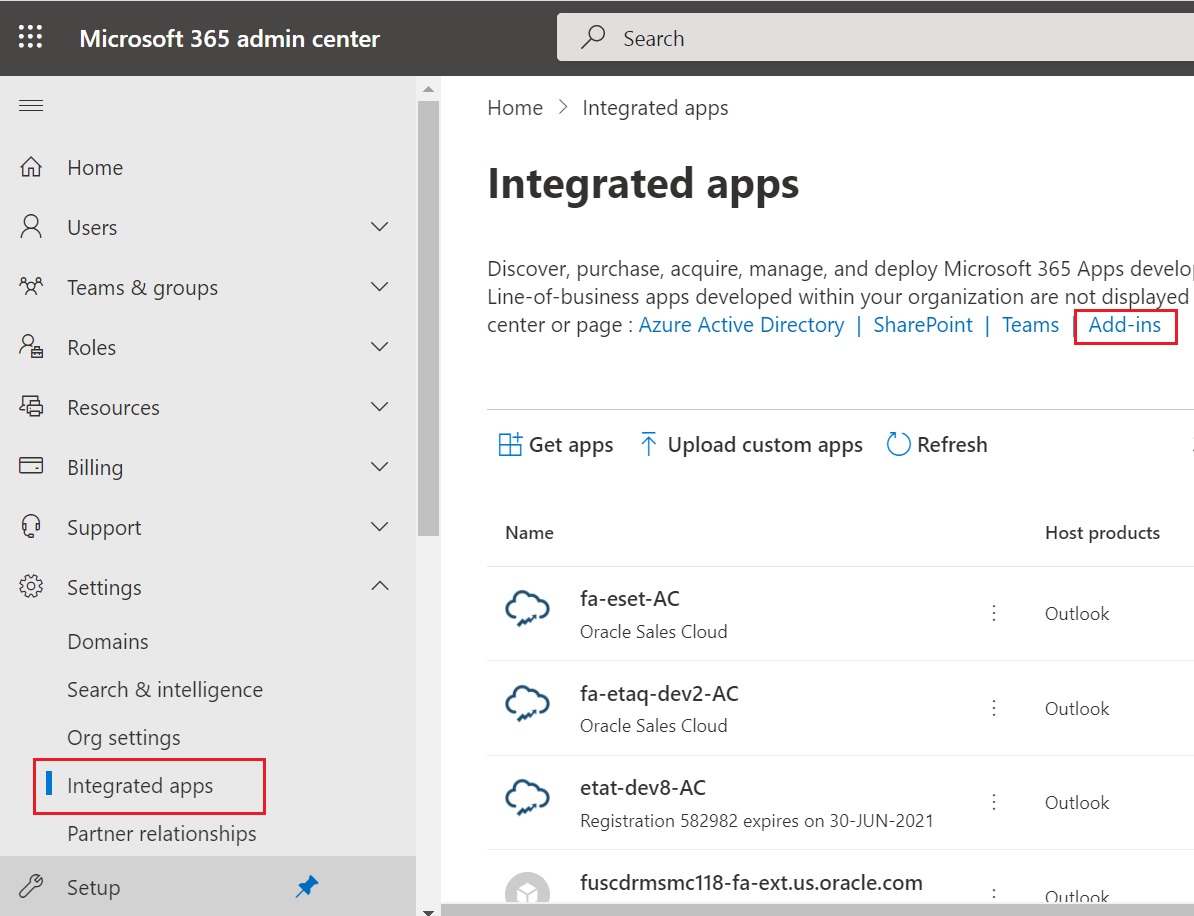
Task: Click the Home icon in the sidebar
Action: (31, 167)
